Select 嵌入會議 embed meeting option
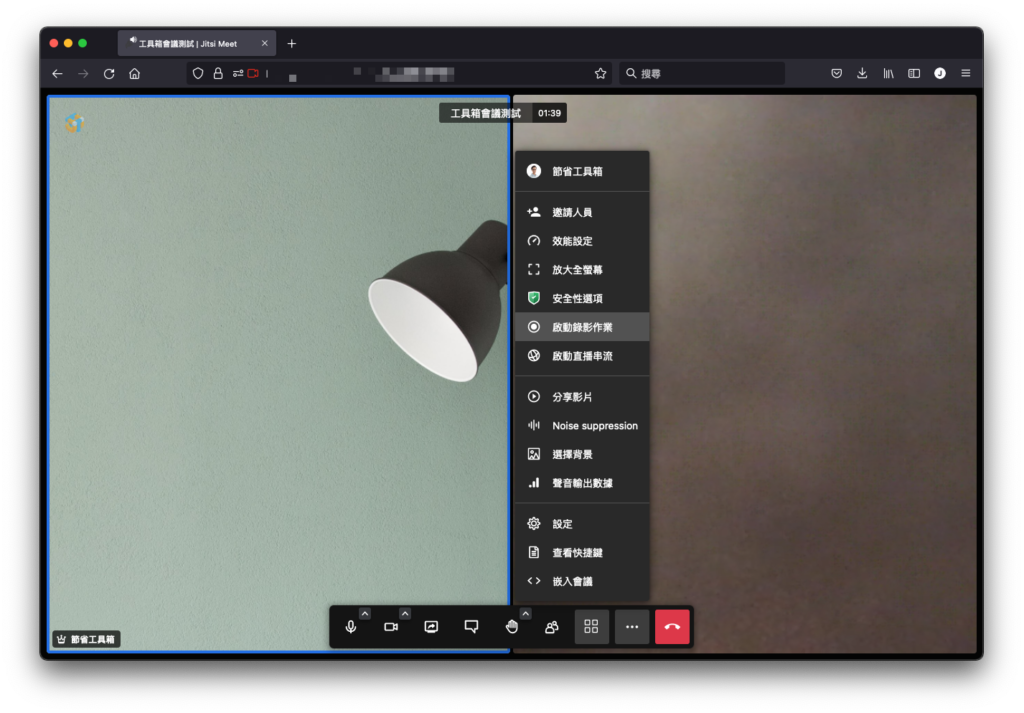The height and width of the screenshot is (713, 1024). point(582,581)
